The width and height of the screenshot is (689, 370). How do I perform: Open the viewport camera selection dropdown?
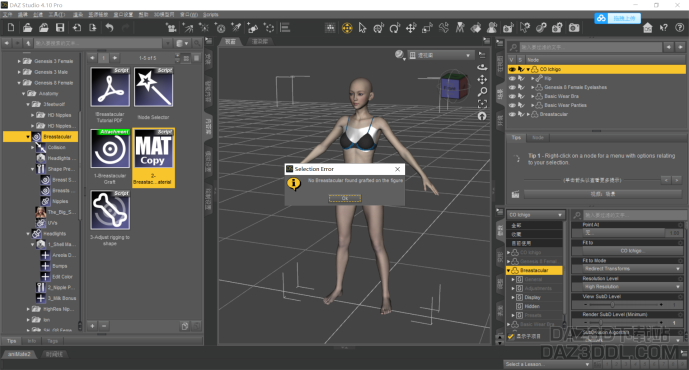[441, 55]
